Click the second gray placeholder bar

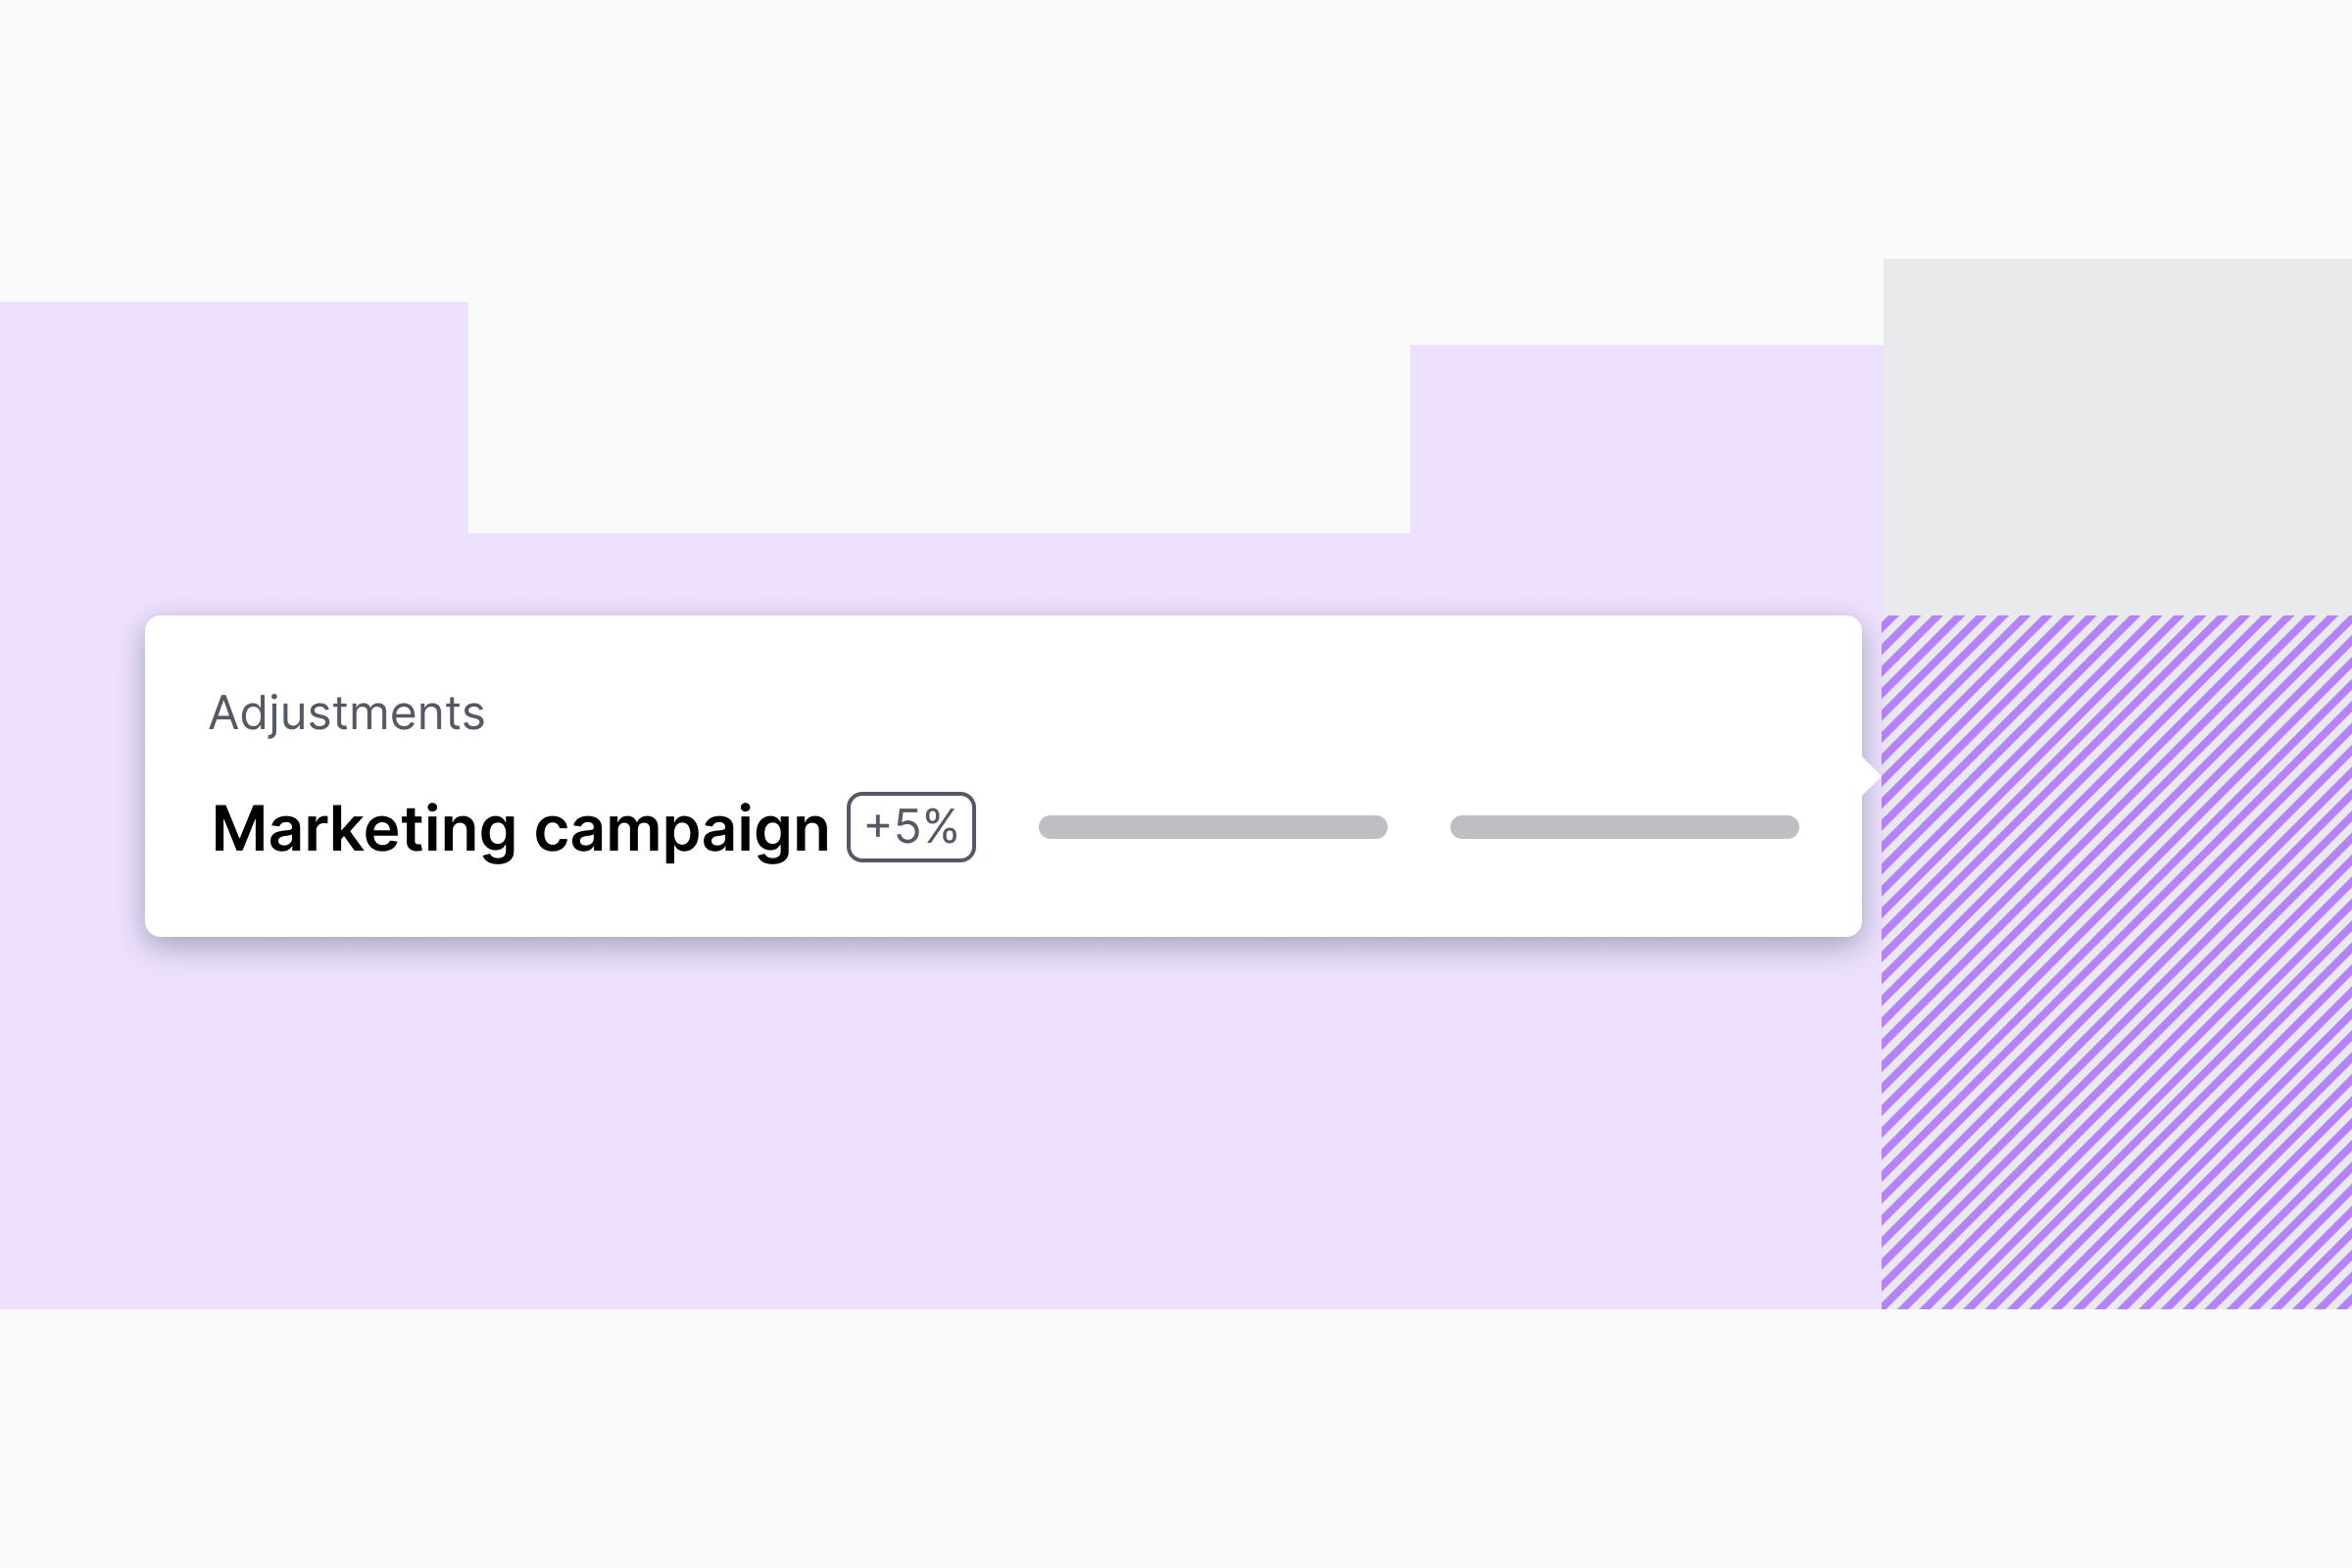(x=1624, y=827)
